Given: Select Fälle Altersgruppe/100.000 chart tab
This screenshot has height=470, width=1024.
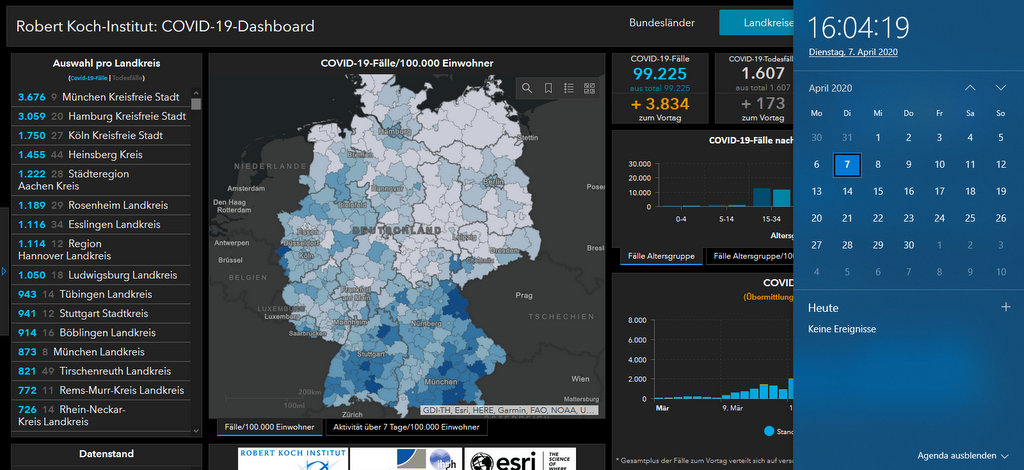Looking at the screenshot, I should tap(750, 257).
